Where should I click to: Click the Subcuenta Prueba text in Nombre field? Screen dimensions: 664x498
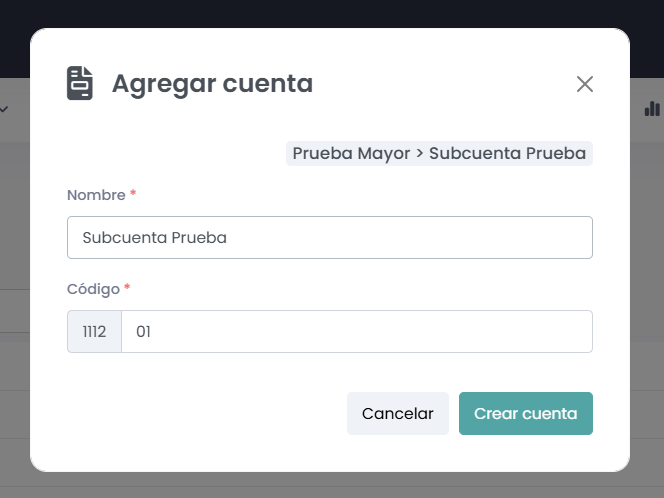click(154, 238)
